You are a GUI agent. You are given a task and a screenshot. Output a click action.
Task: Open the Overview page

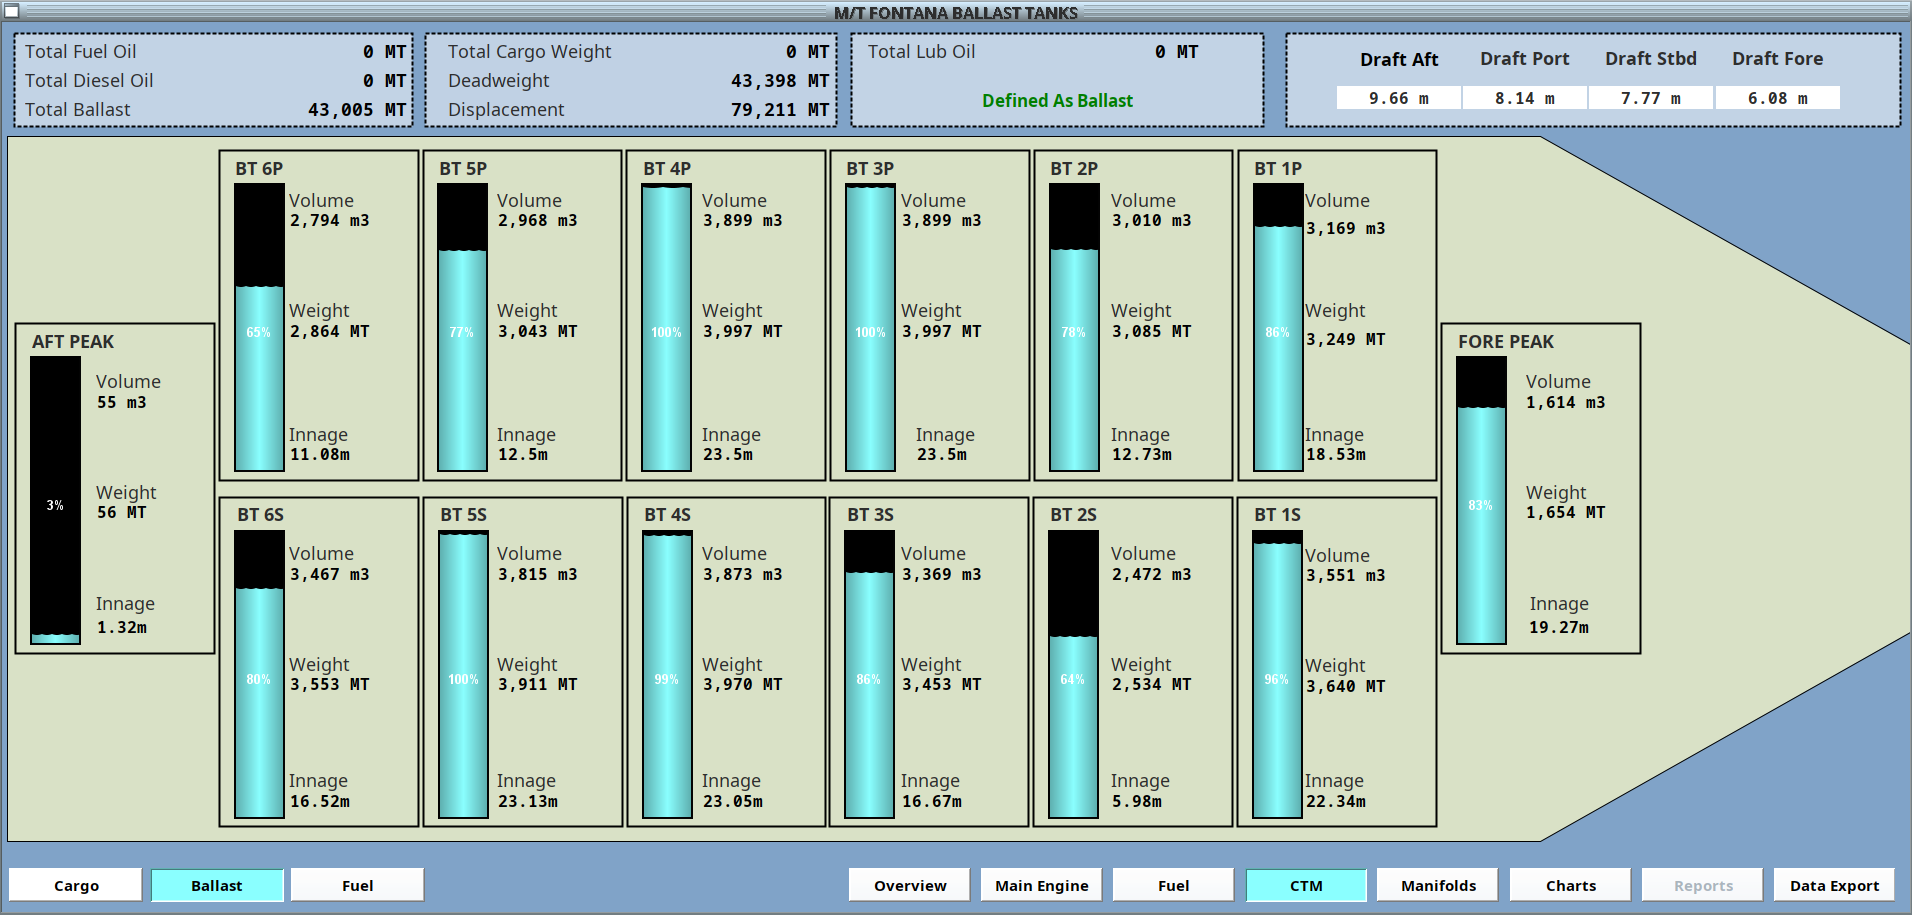click(x=910, y=885)
